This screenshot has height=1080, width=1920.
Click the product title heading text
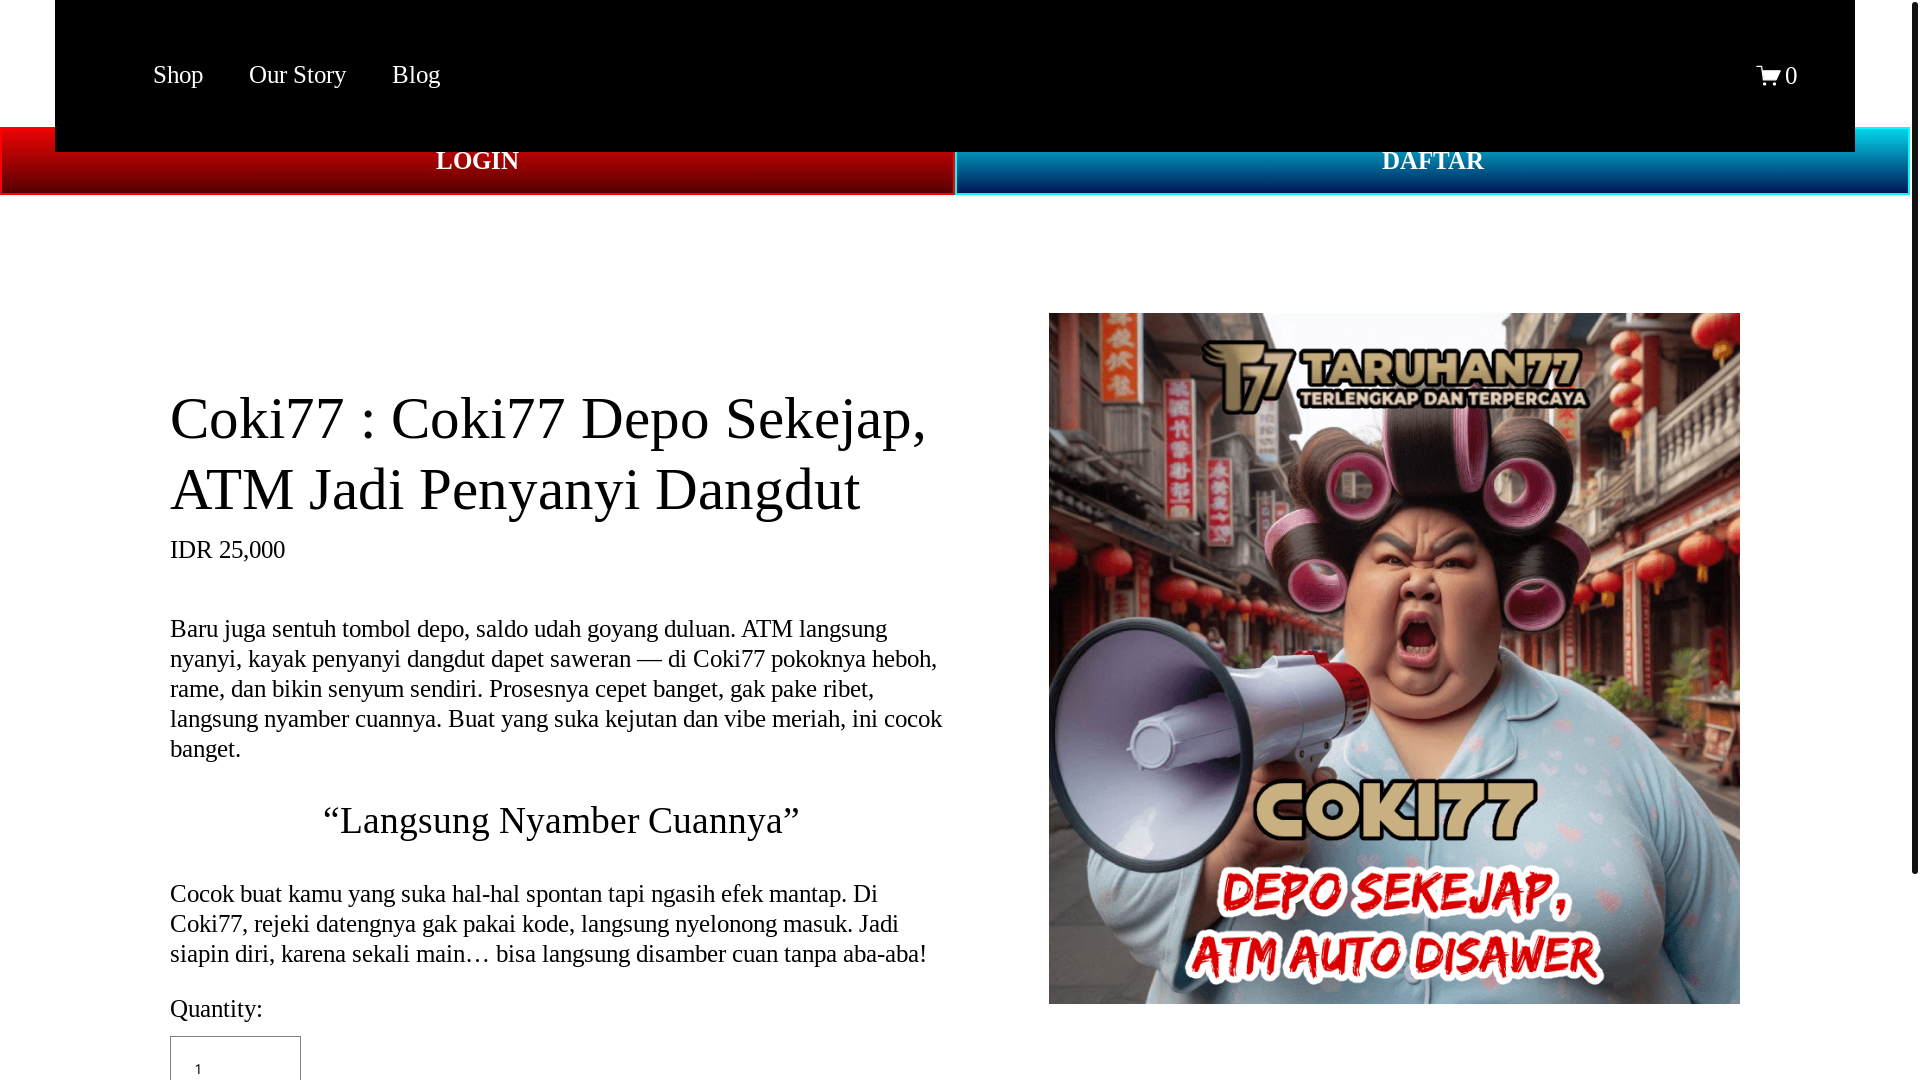coord(548,454)
